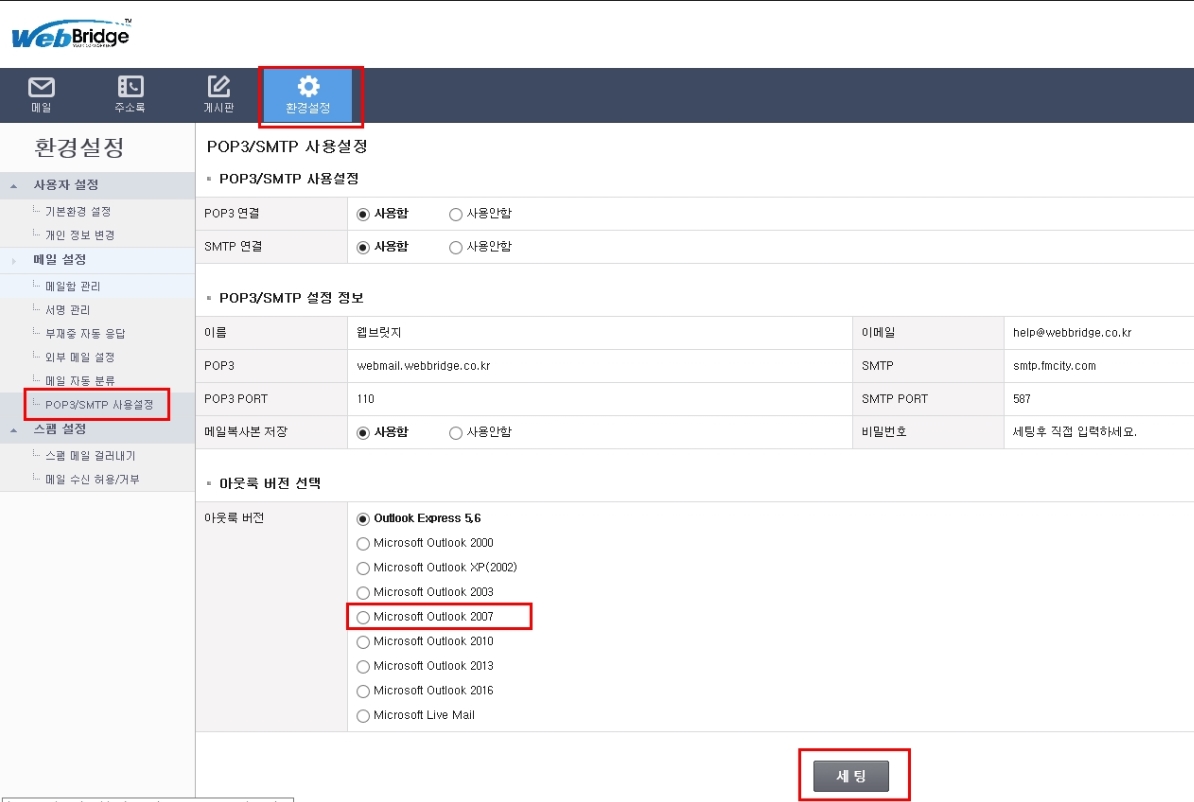Select SMTP 연결 사용안함 radio button
The width and height of the screenshot is (1194, 802).
[455, 247]
